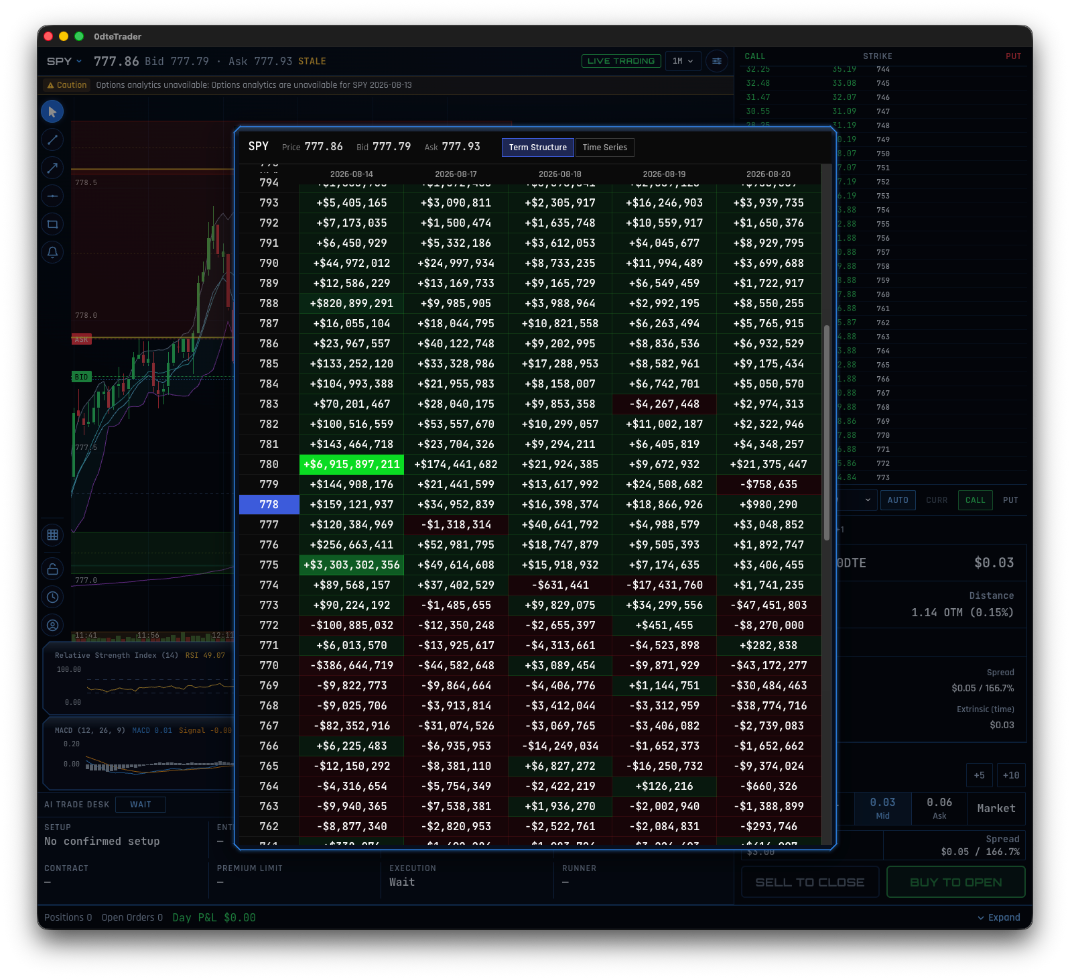The height and width of the screenshot is (979, 1070).
Task: Click the +$820,899,291 cell at strike 788
Action: (351, 304)
